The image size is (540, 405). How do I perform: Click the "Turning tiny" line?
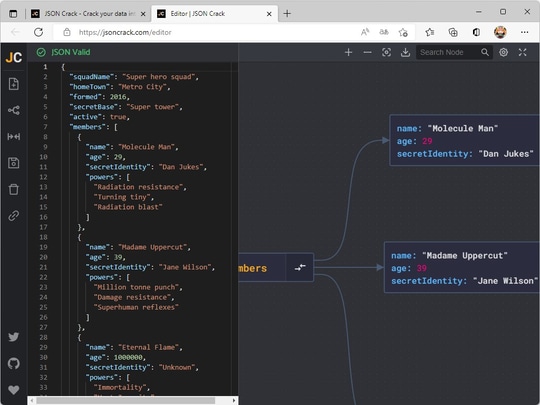tap(124, 197)
